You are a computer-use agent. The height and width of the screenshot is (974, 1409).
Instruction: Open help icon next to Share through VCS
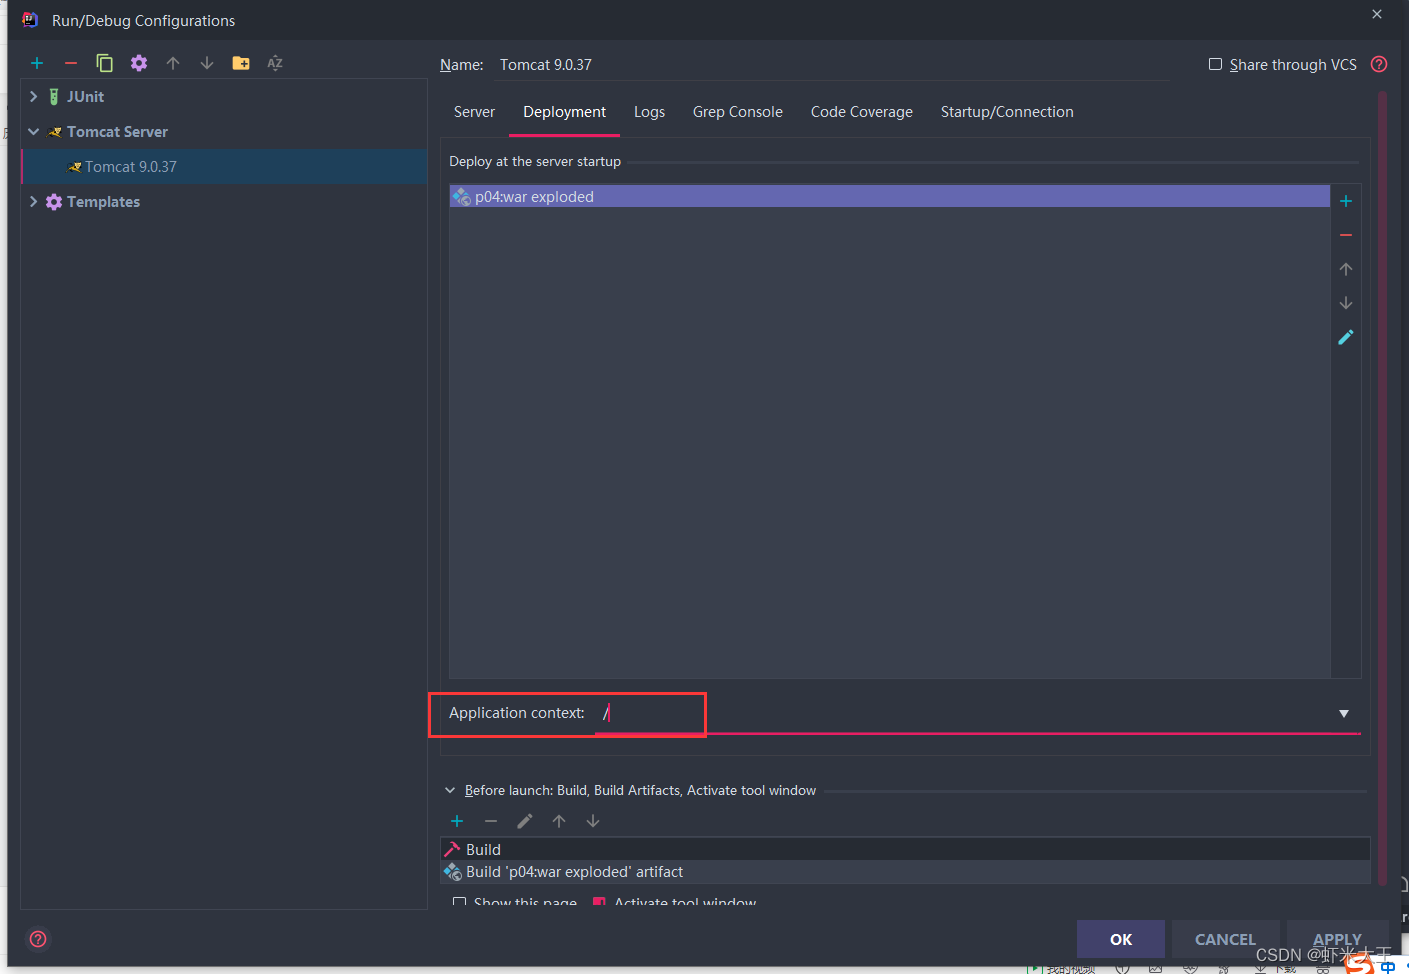pyautogui.click(x=1379, y=64)
